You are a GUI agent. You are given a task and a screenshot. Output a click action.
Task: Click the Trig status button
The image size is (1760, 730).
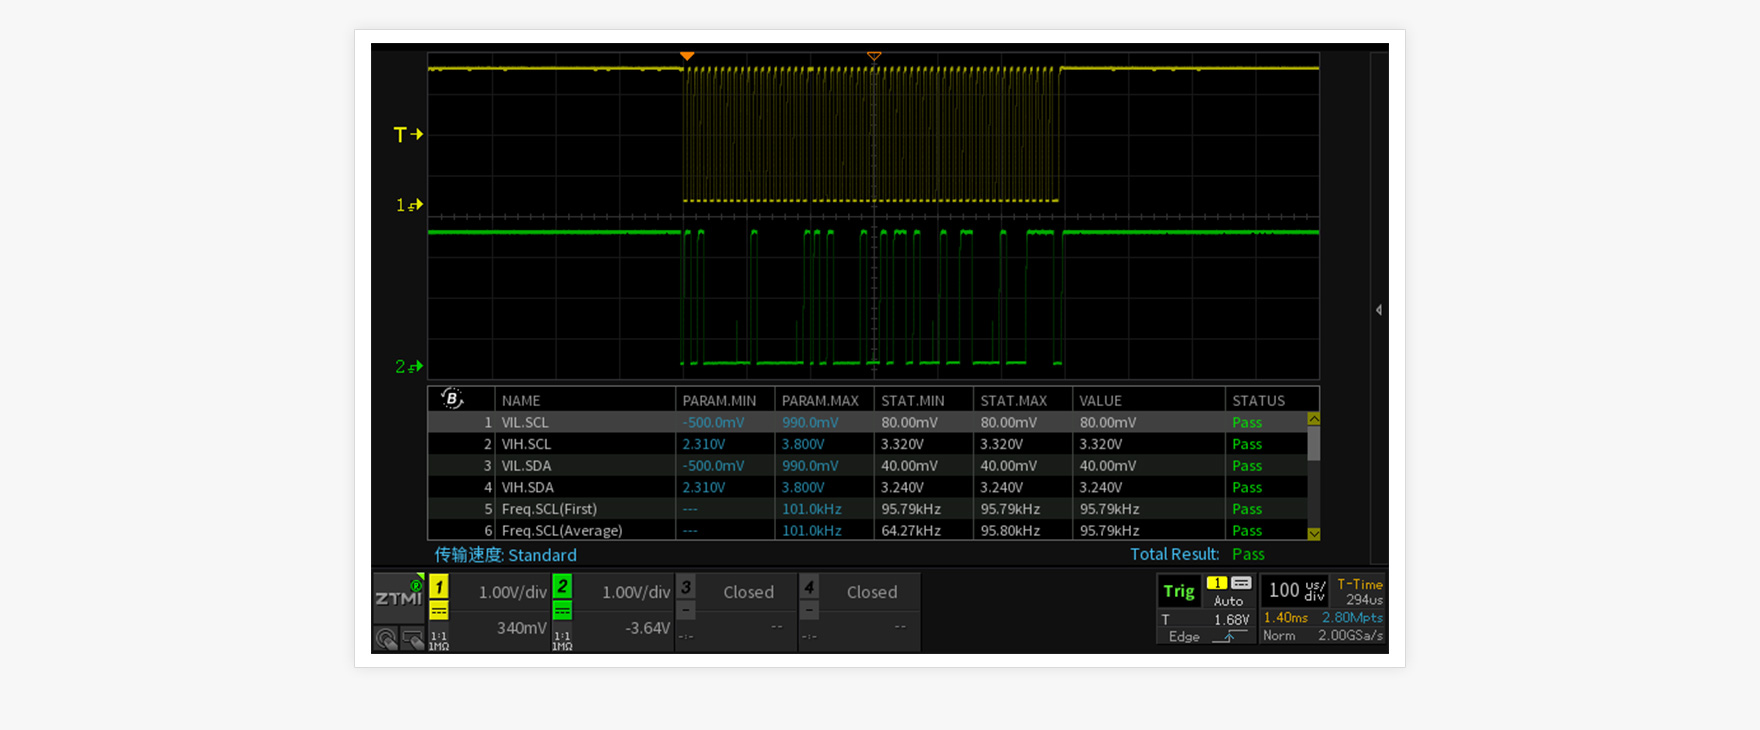[x=1179, y=591]
